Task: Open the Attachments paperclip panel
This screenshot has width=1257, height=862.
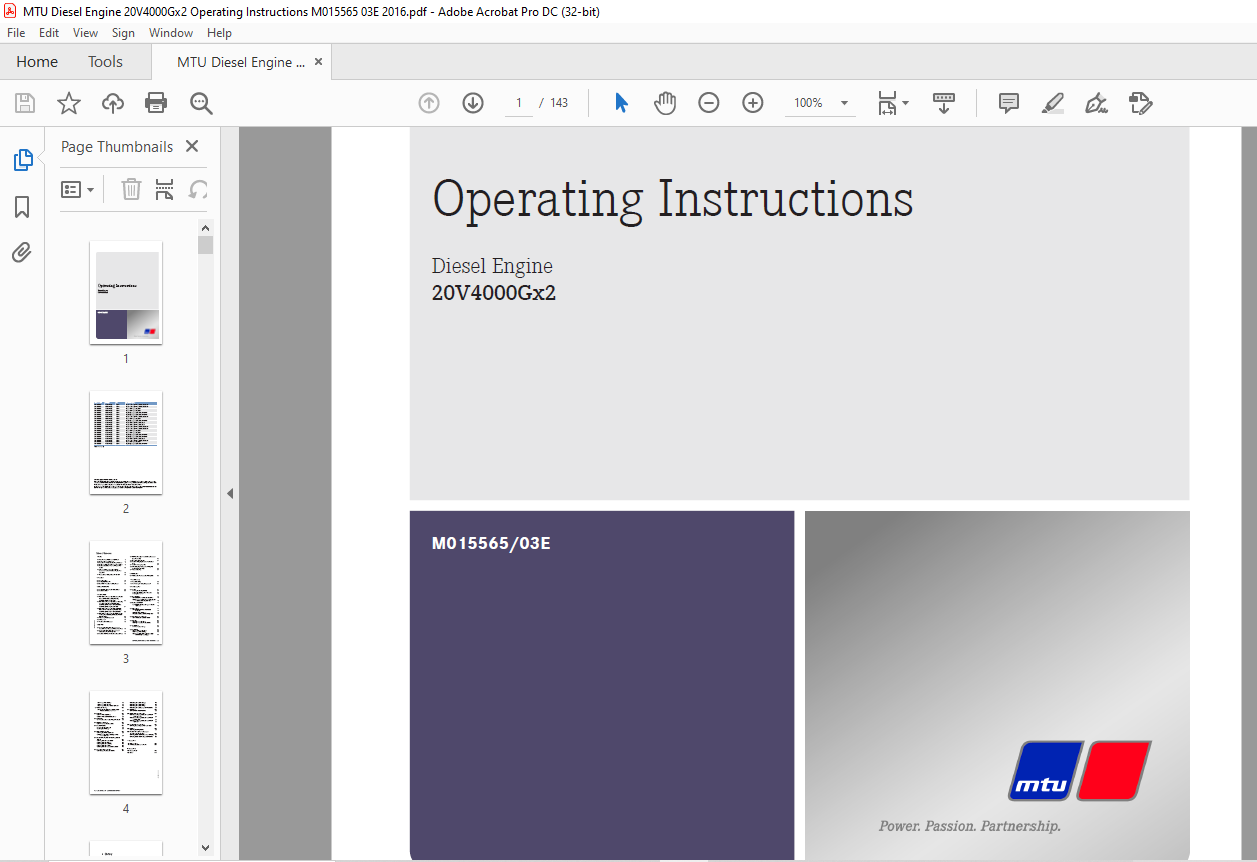Action: (22, 252)
